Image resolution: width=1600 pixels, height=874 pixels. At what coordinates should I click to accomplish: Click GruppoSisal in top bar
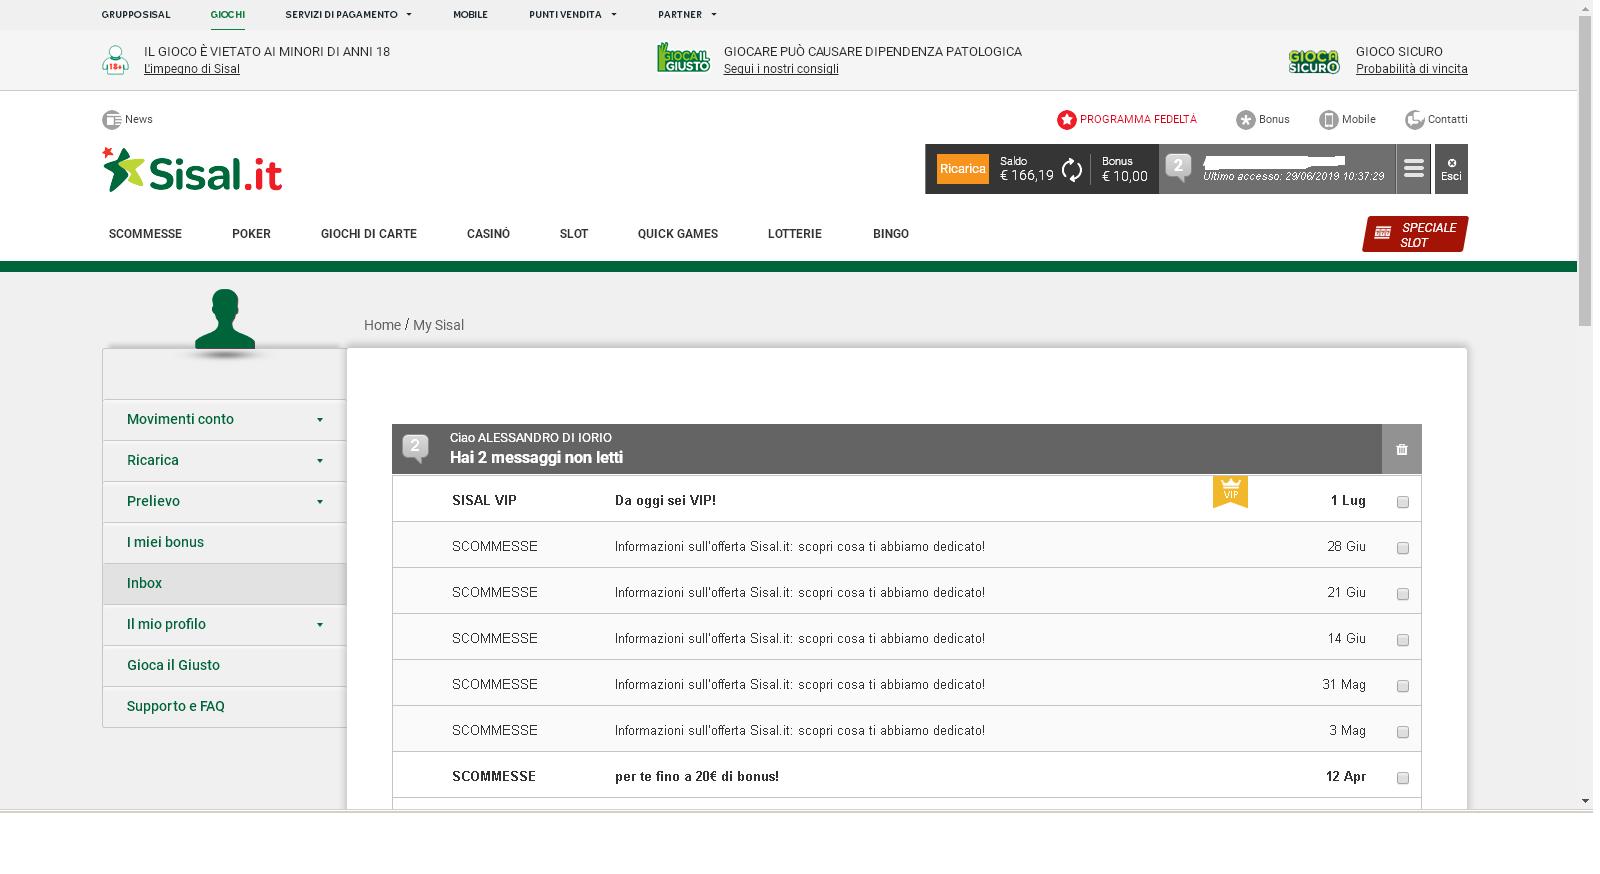pyautogui.click(x=136, y=15)
